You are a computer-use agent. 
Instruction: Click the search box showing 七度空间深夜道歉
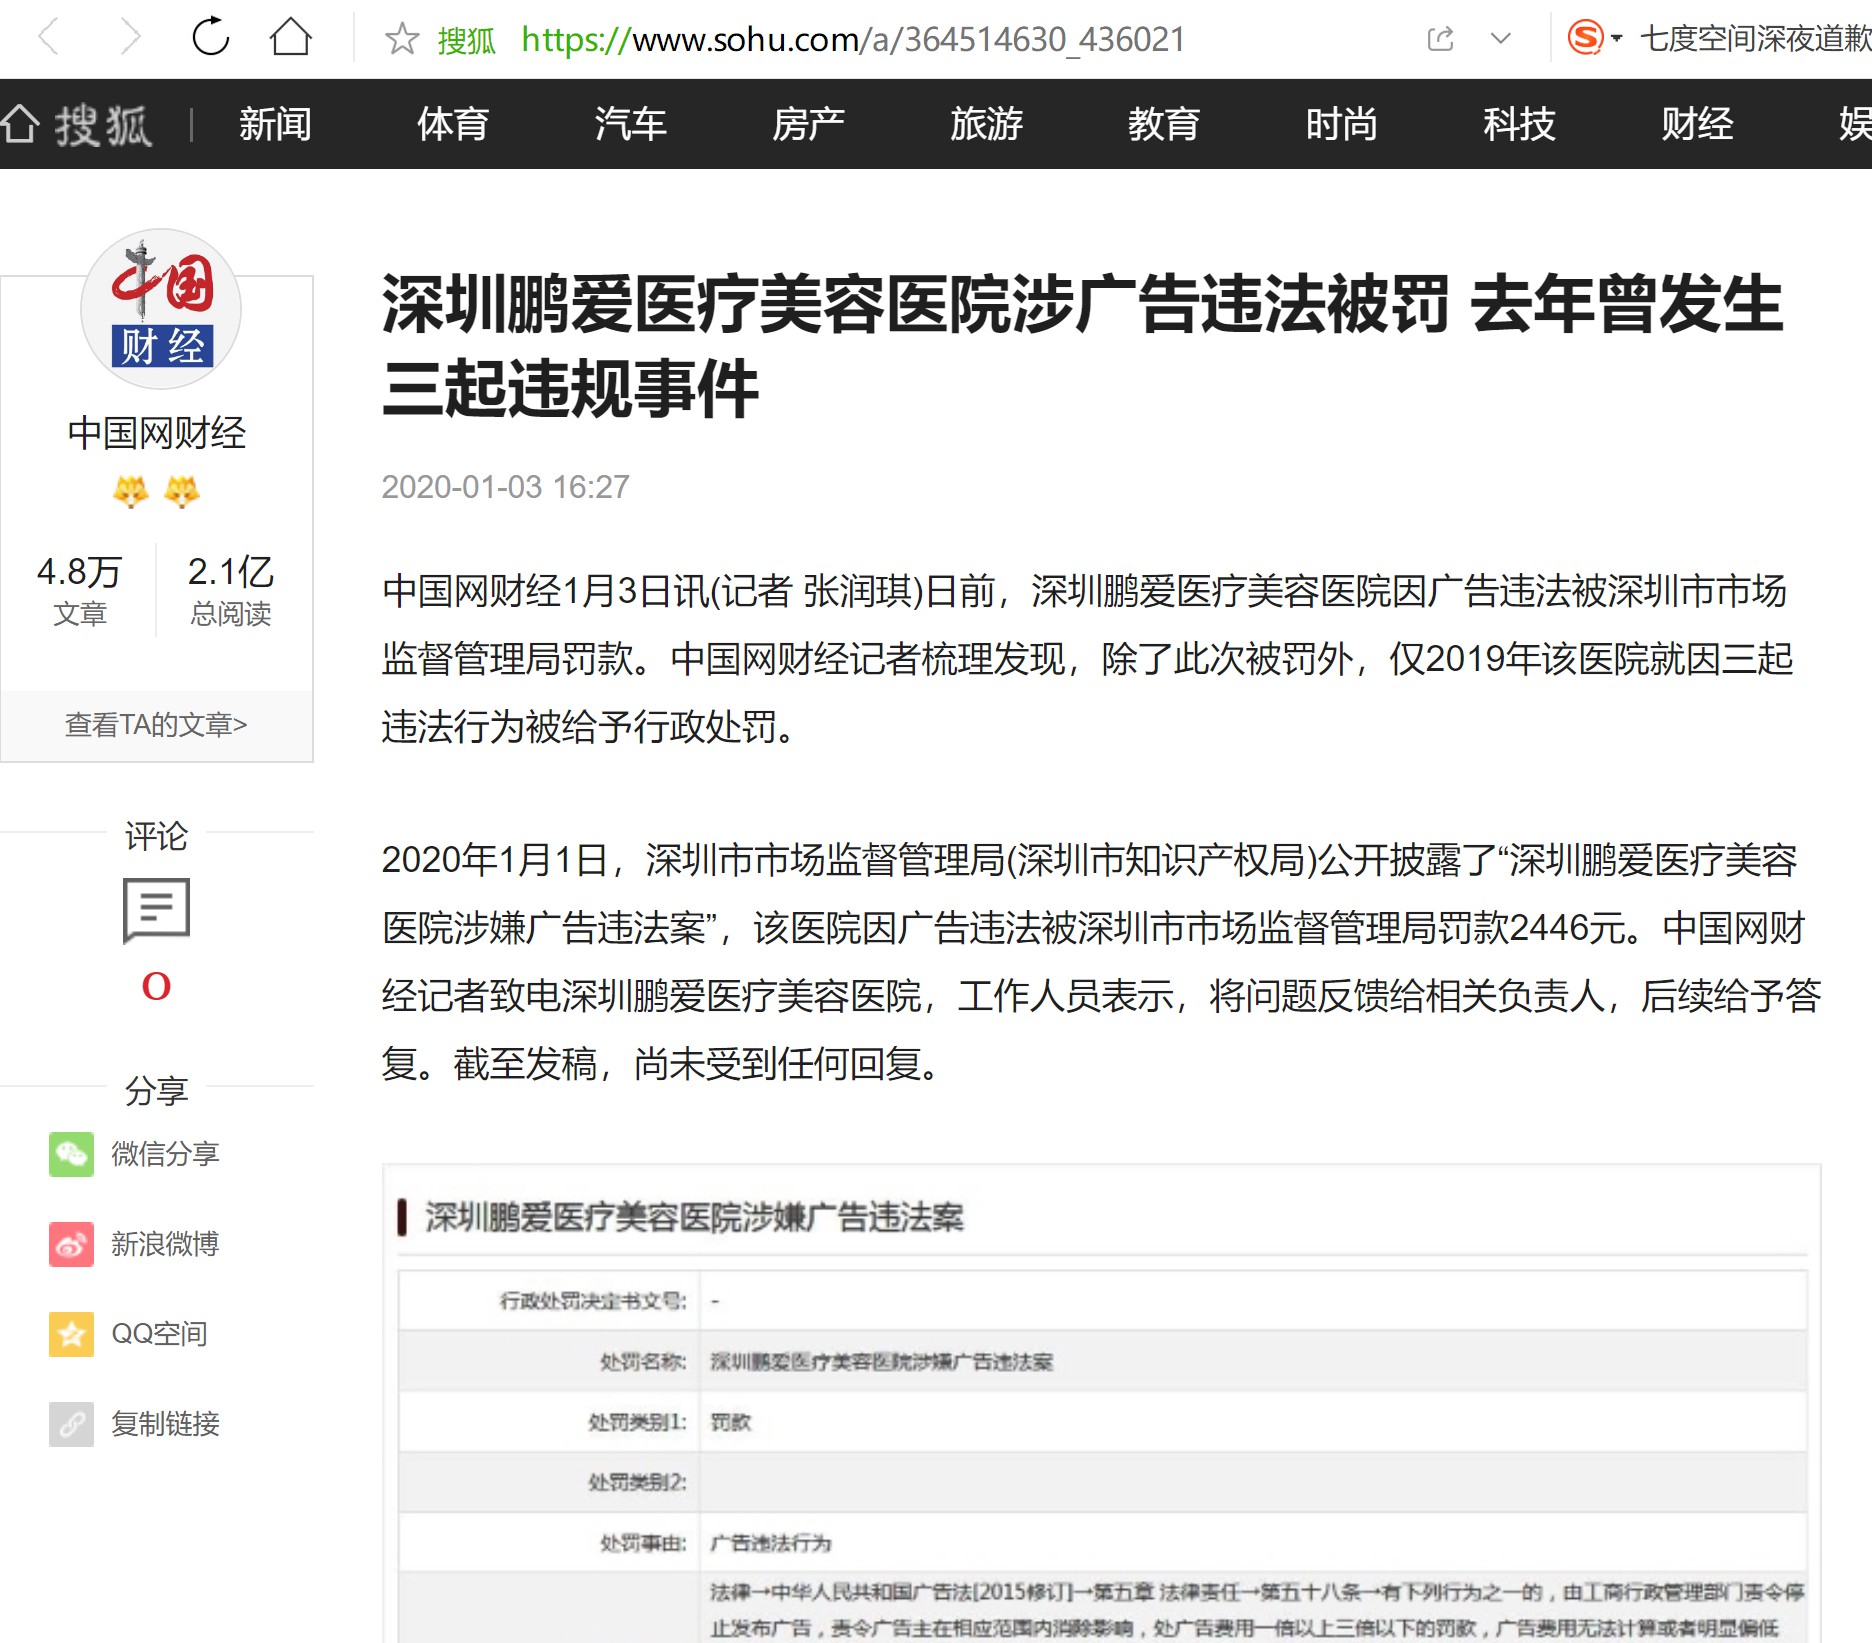click(x=1755, y=39)
